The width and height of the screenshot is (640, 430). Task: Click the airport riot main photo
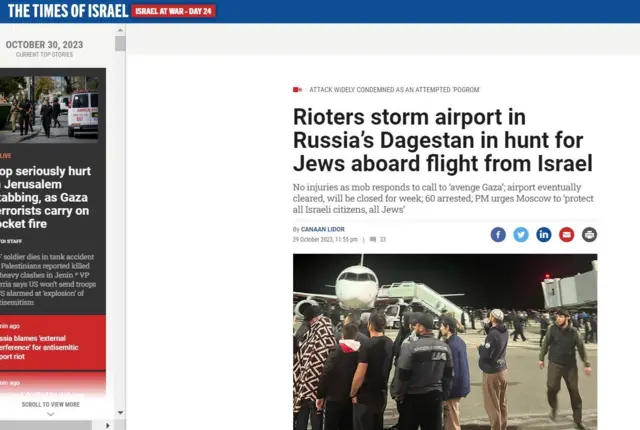[x=445, y=341]
